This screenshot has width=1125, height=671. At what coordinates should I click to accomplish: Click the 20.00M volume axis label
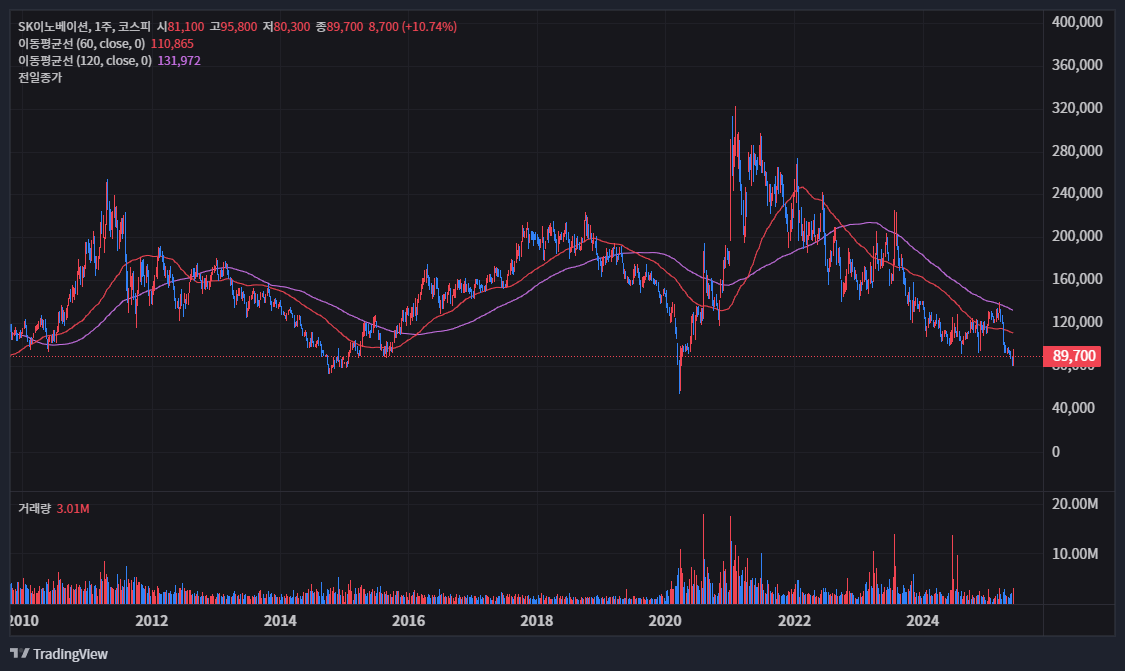coord(1075,504)
